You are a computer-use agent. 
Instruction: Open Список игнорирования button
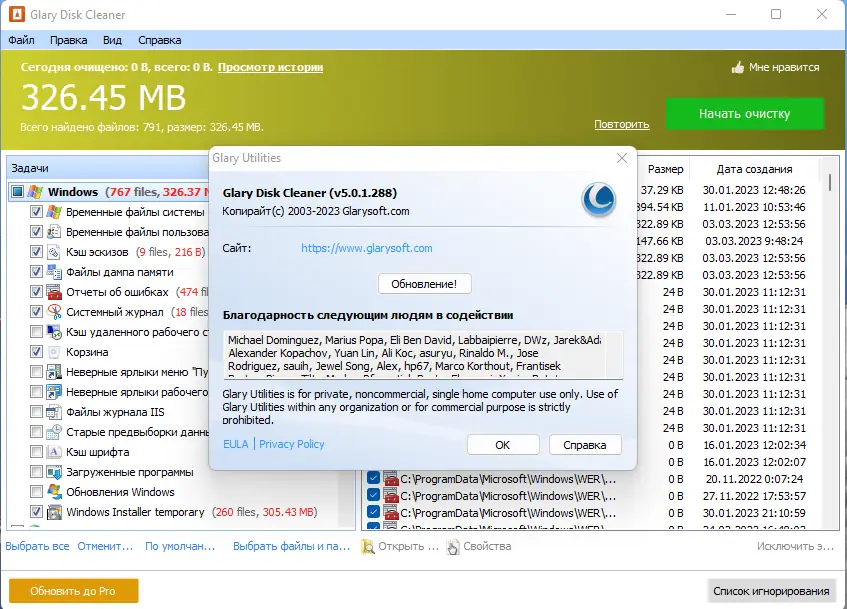[x=771, y=591]
